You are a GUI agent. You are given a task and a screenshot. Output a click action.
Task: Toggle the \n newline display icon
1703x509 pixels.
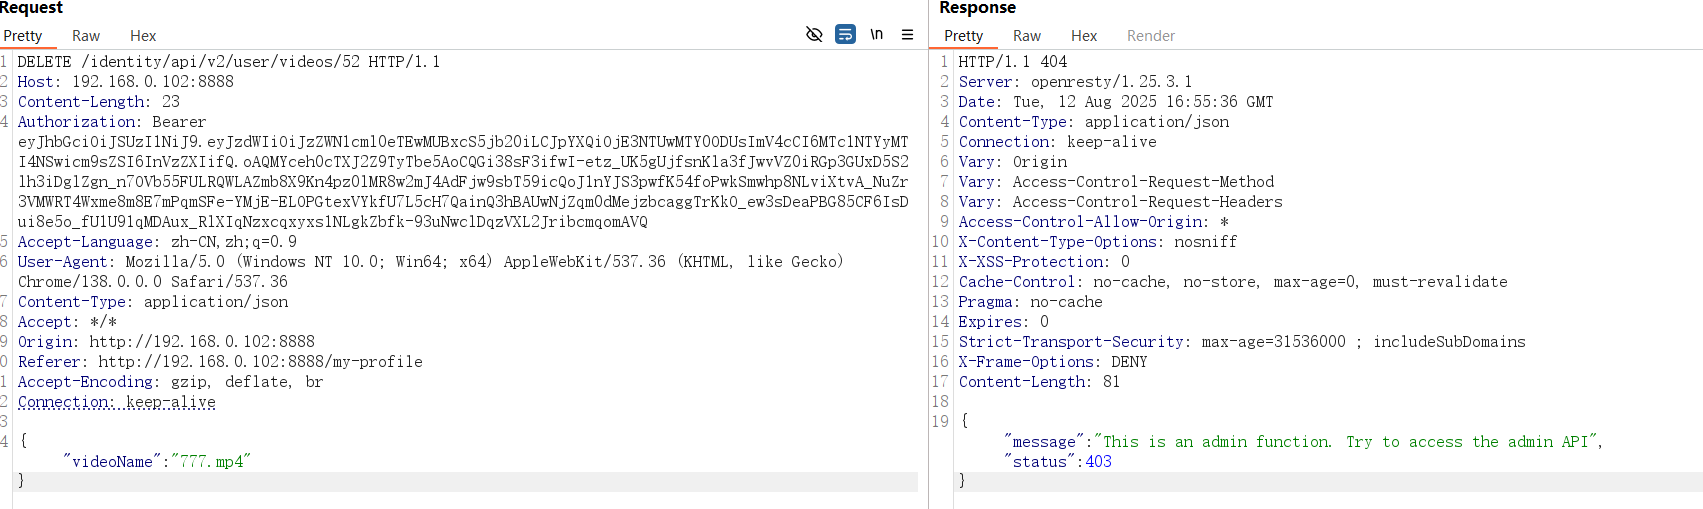[876, 35]
